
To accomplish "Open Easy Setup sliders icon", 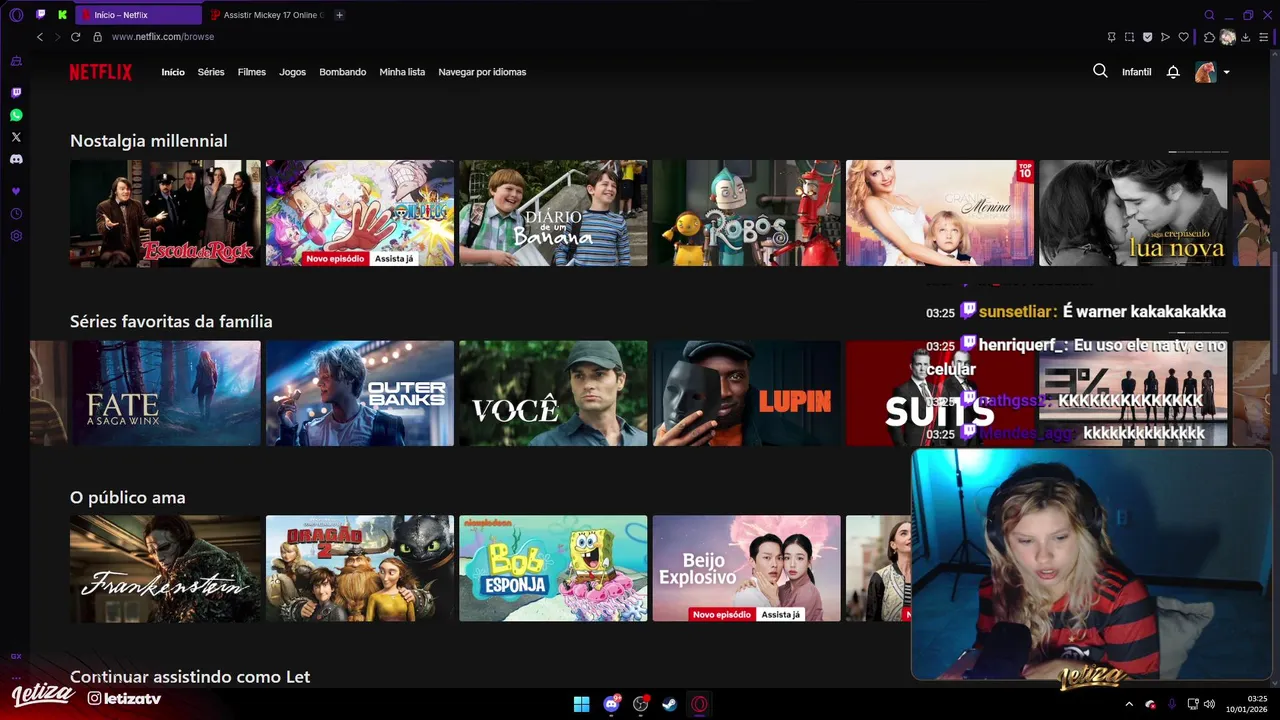I will [1263, 37].
